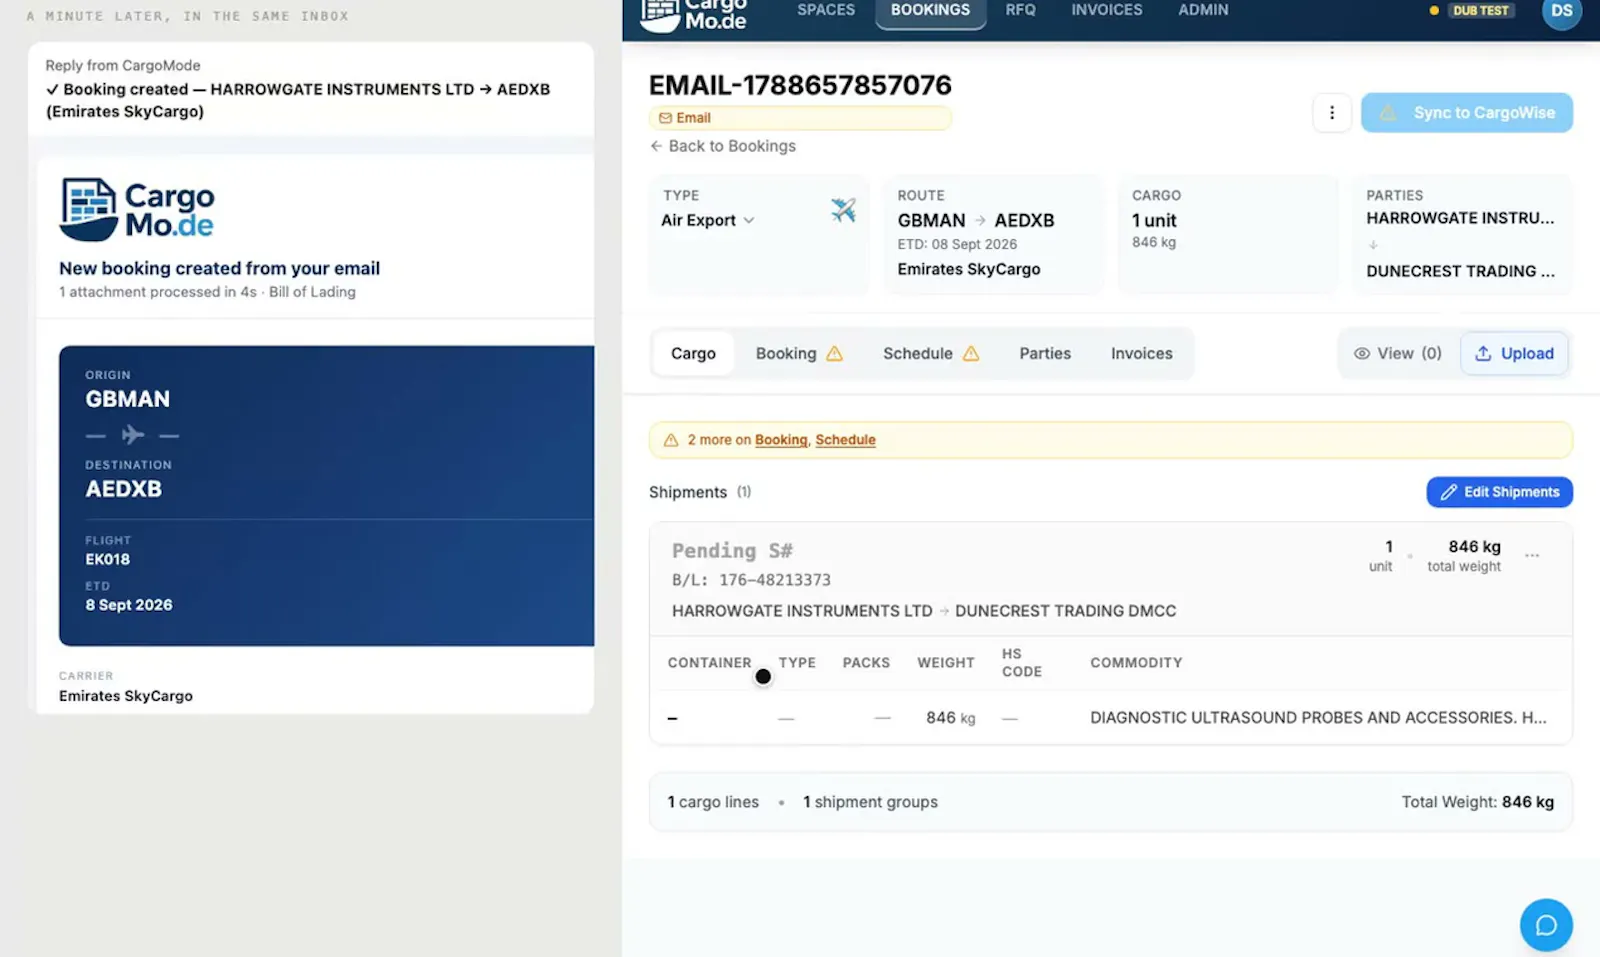The width and height of the screenshot is (1600, 957).
Task: Follow the Booking link in warning banner
Action: click(781, 440)
